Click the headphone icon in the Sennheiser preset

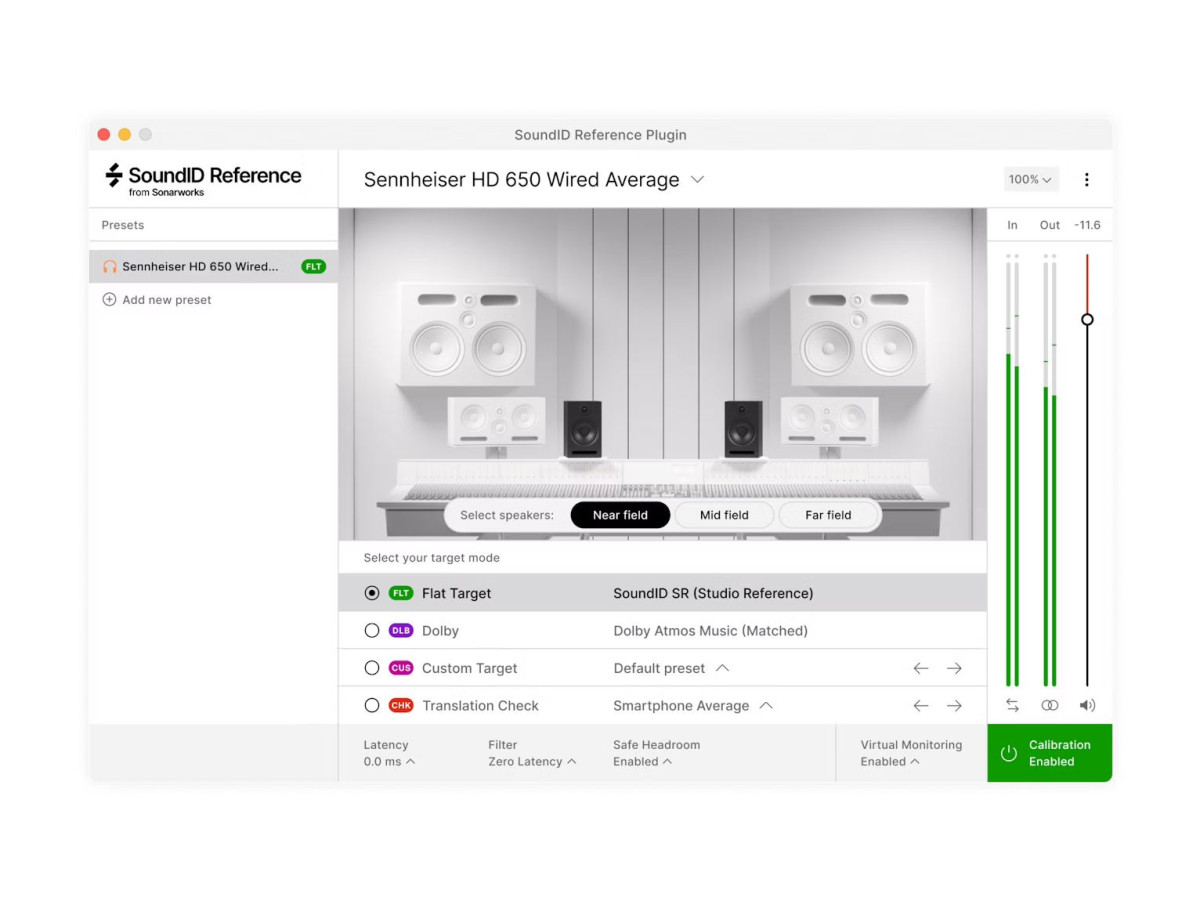click(110, 267)
